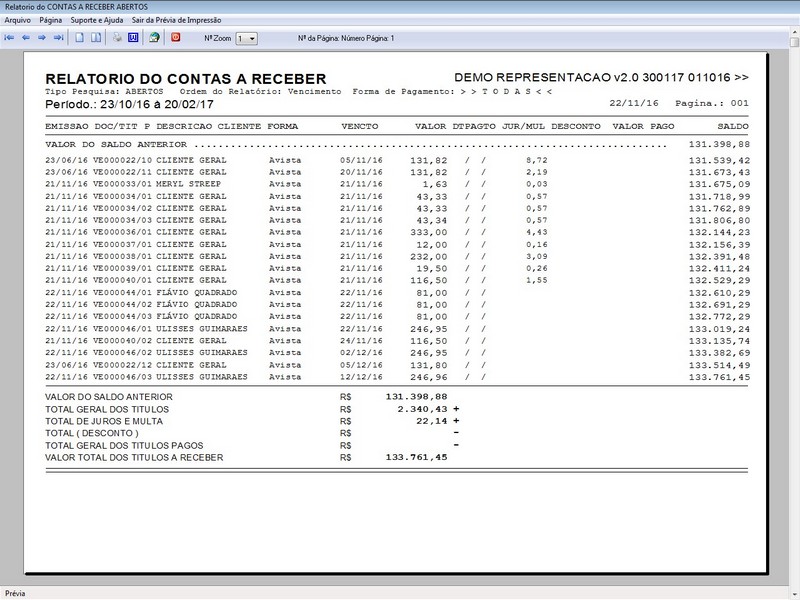This screenshot has height=600, width=800.
Task: Click the saldo anterior value 131.398,88 in the SALDO column
Action: click(x=719, y=144)
